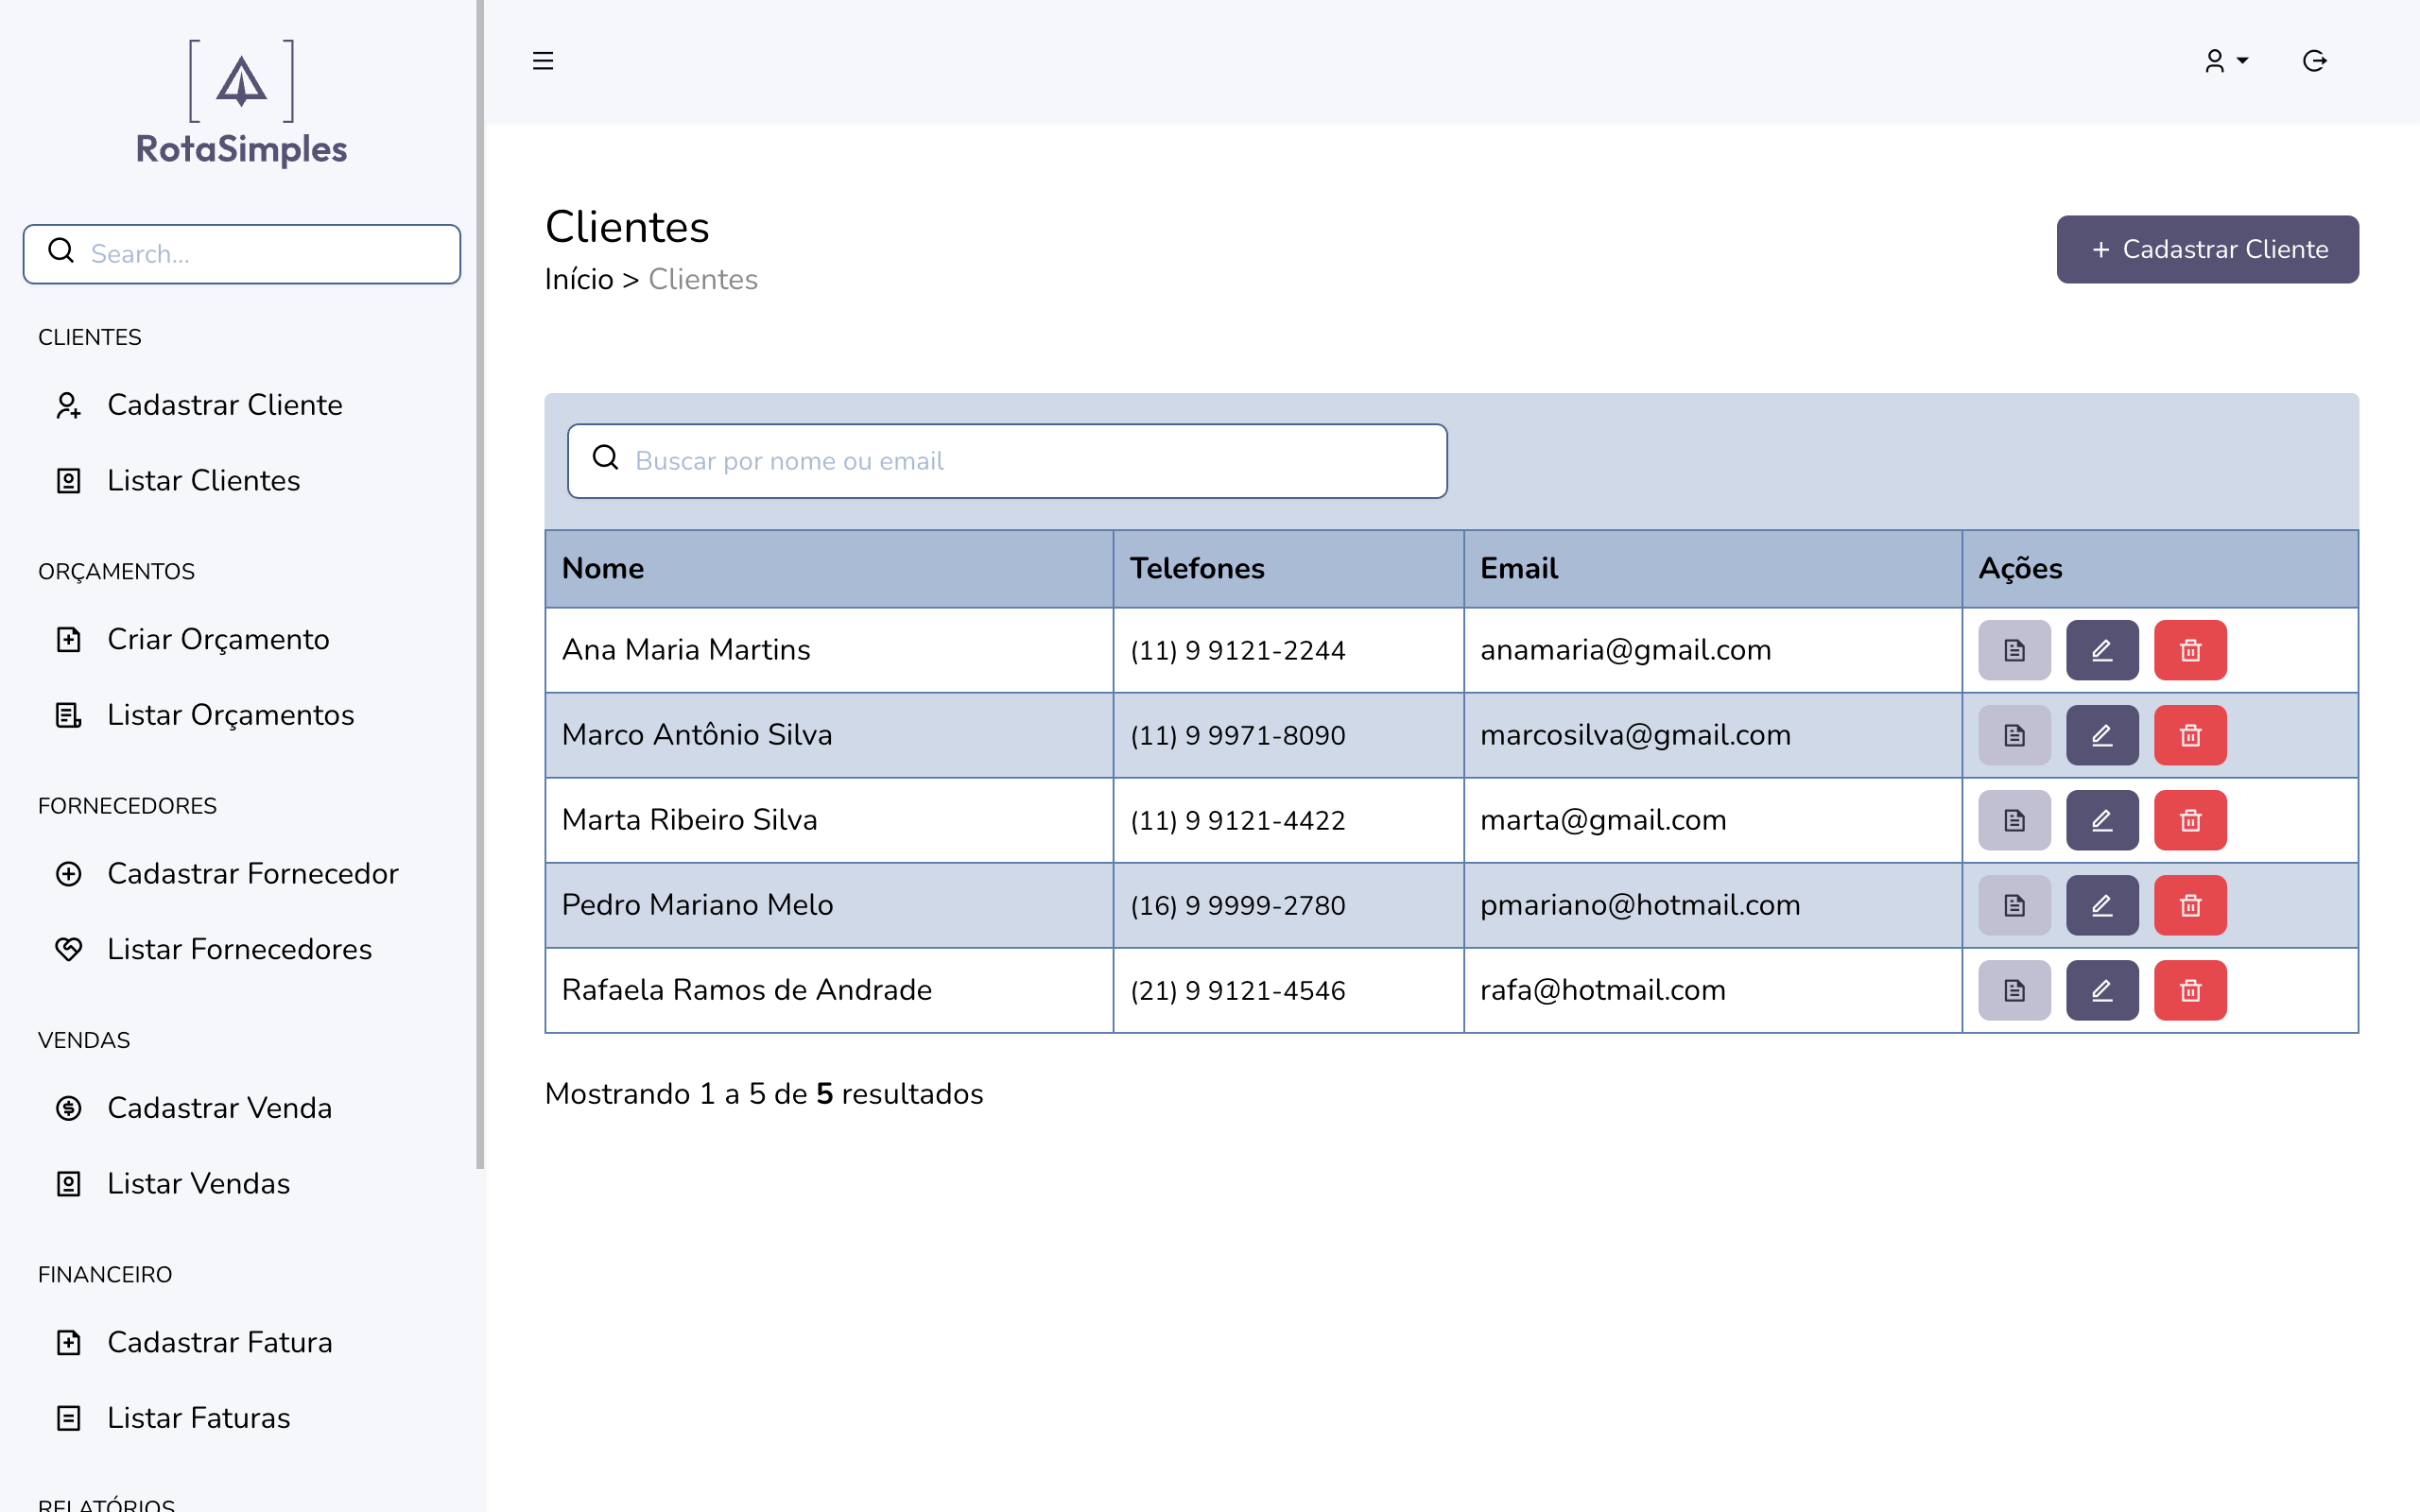Image resolution: width=2420 pixels, height=1512 pixels.
Task: Open Listar Vendas menu item
Action: (x=173, y=1184)
